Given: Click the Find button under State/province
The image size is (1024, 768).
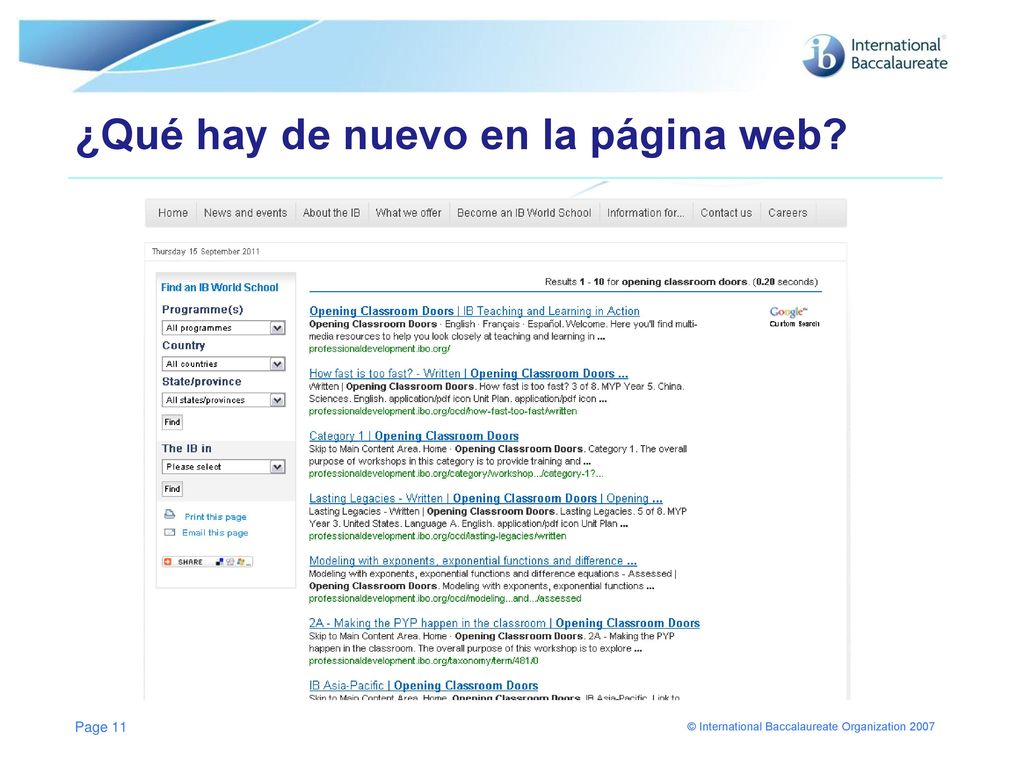Looking at the screenshot, I should [172, 422].
